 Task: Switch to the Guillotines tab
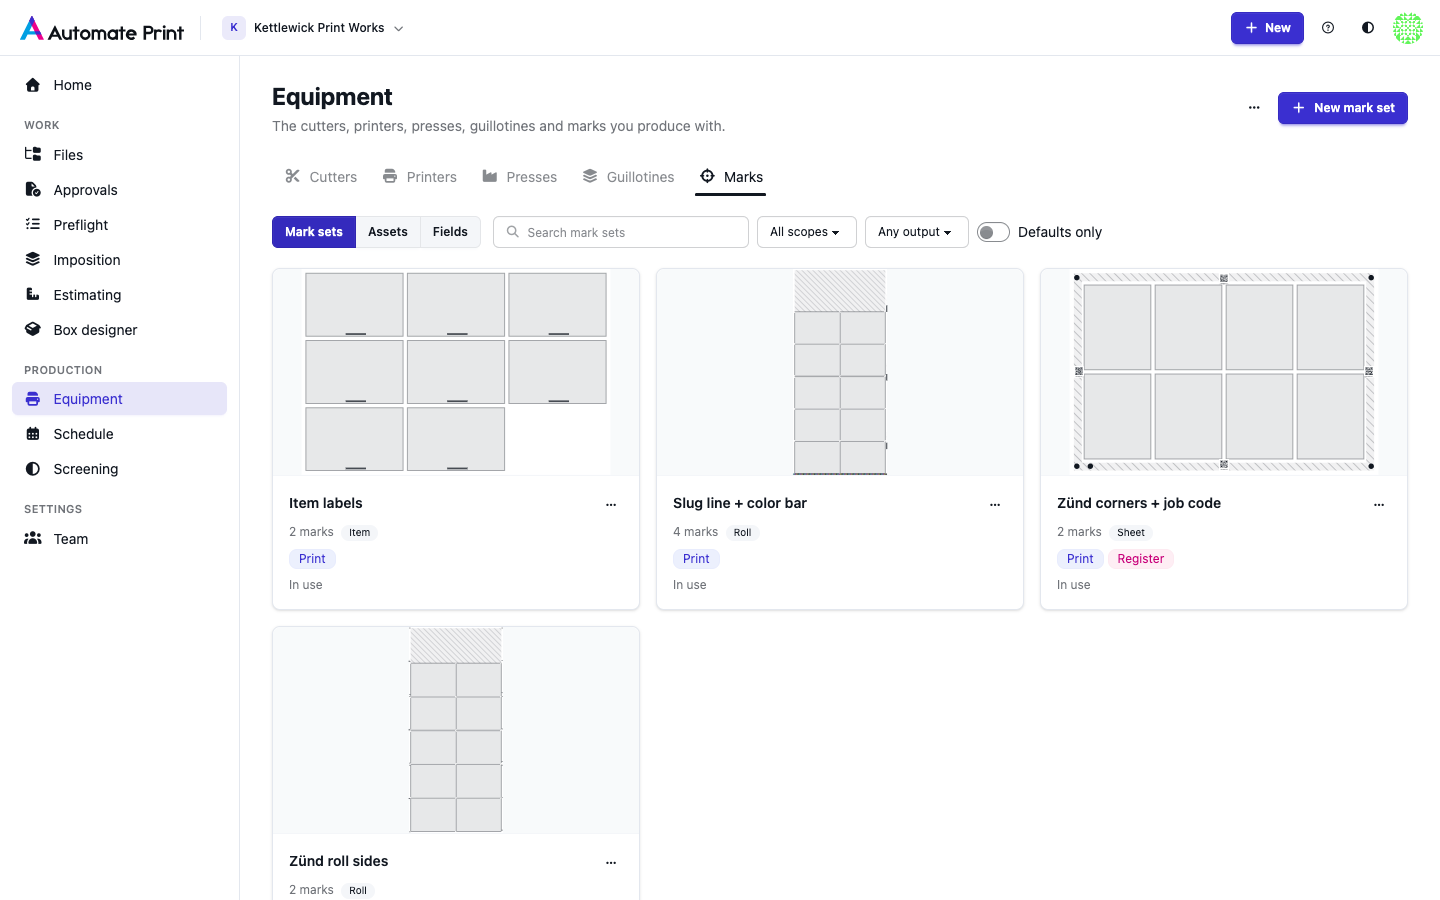pyautogui.click(x=629, y=177)
